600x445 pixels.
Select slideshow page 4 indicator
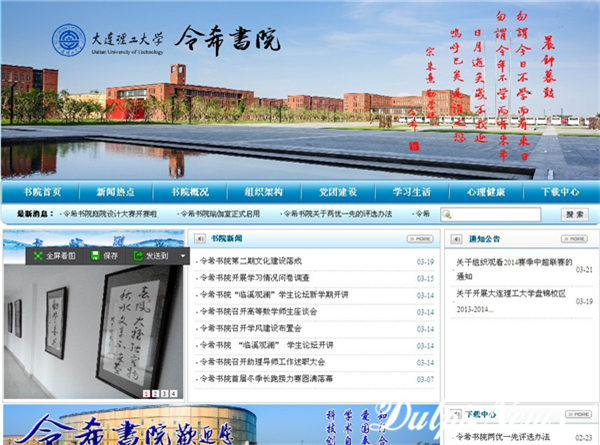coord(174,393)
